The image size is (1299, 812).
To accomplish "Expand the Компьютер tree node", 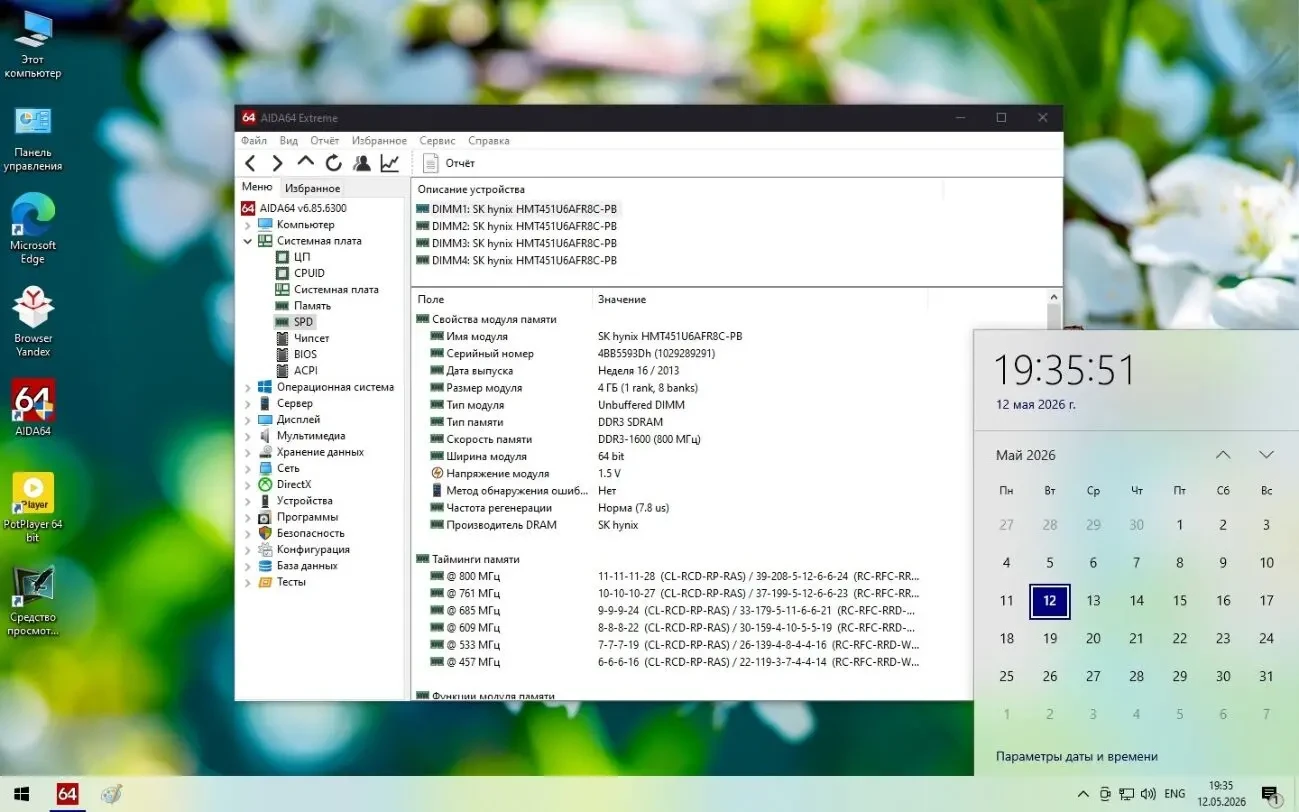I will click(249, 225).
